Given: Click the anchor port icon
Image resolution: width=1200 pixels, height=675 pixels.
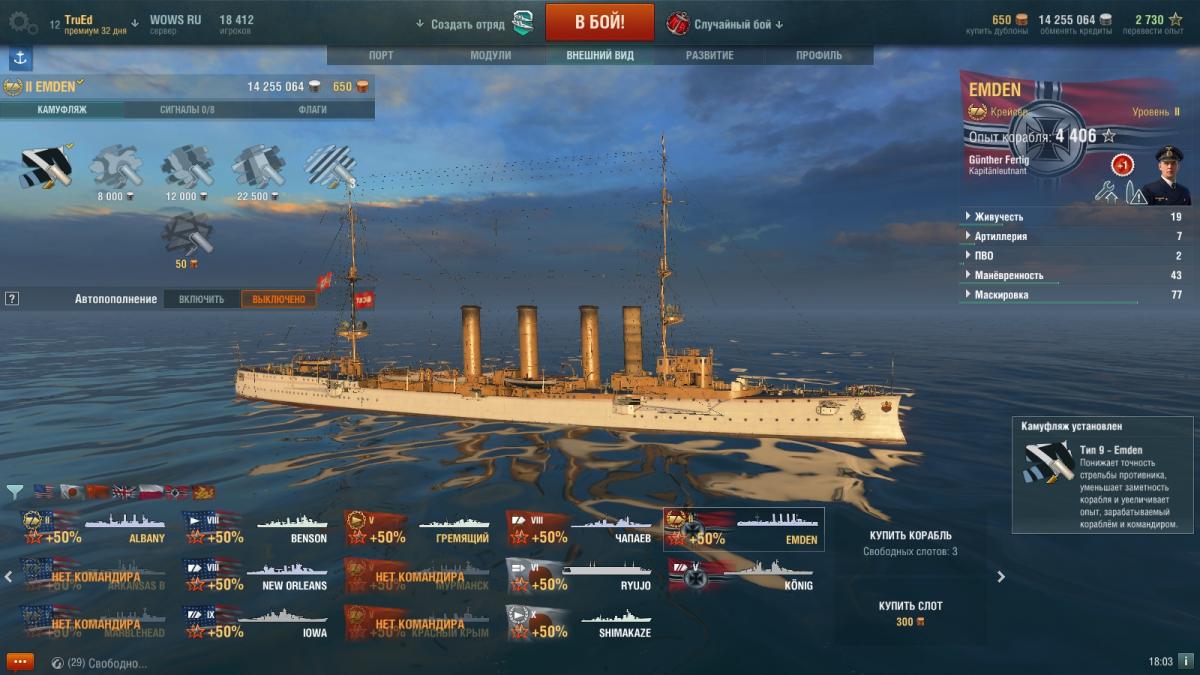Looking at the screenshot, I should point(20,57).
